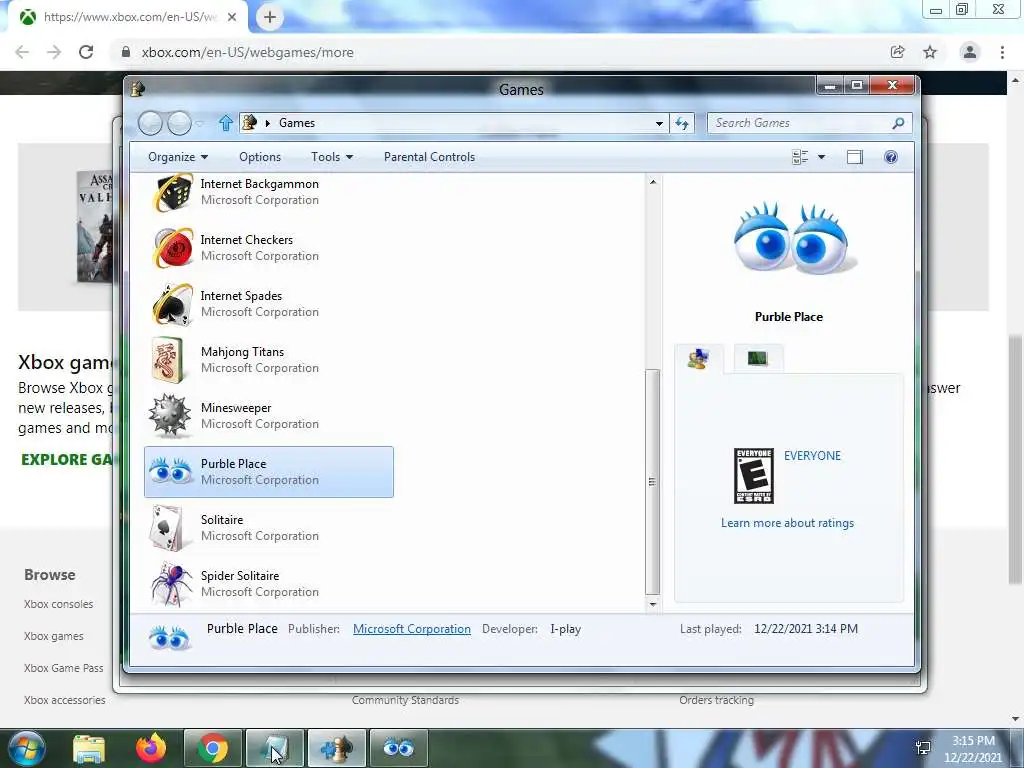Open the Options menu item
The width and height of the screenshot is (1024, 768).
(x=260, y=157)
